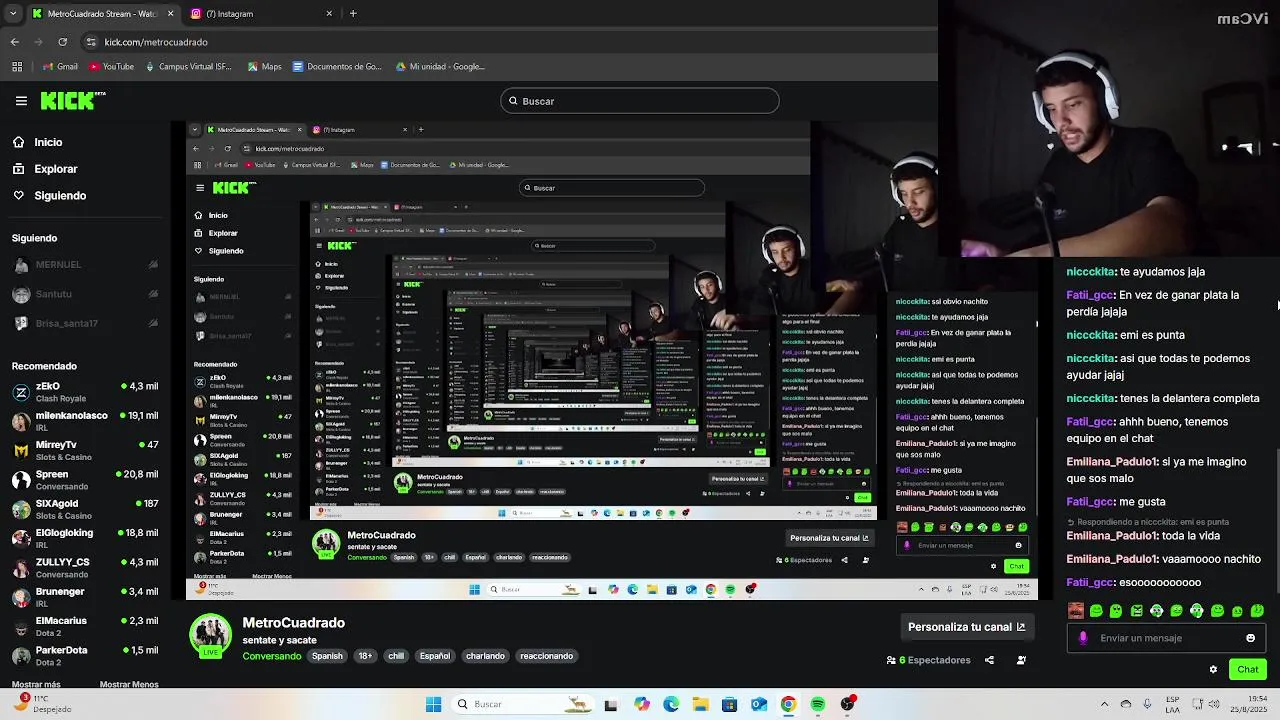Open Spotify from the taskbar
The height and width of the screenshot is (720, 1280).
[818, 704]
